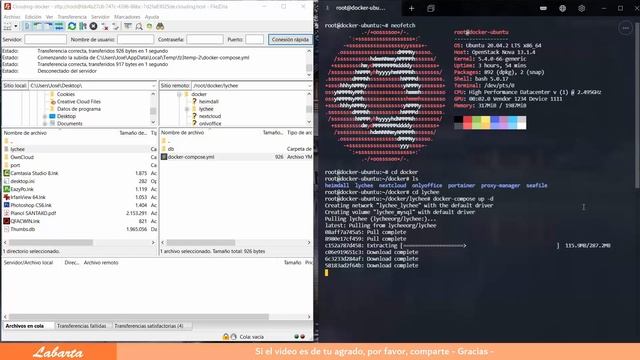This screenshot has width=640, height=360.
Task: Click the three-dot circle button in terminal
Action: pos(626,28)
